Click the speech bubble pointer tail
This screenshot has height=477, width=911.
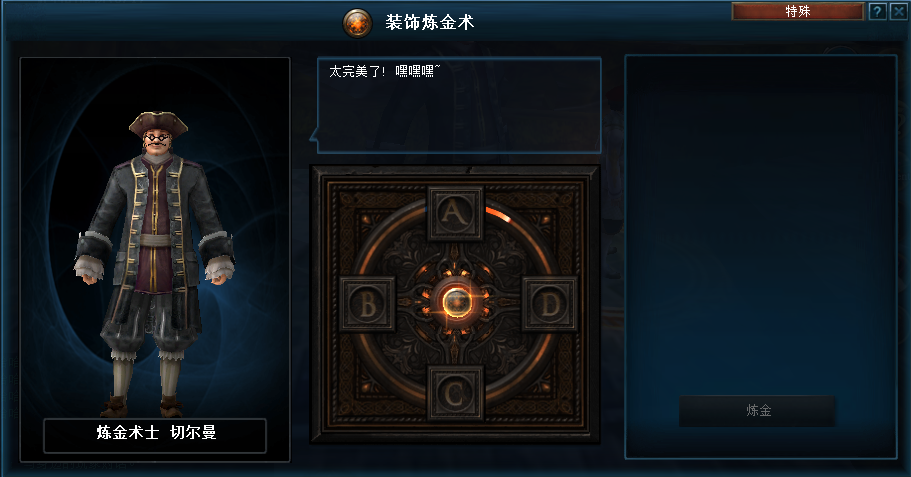point(314,138)
